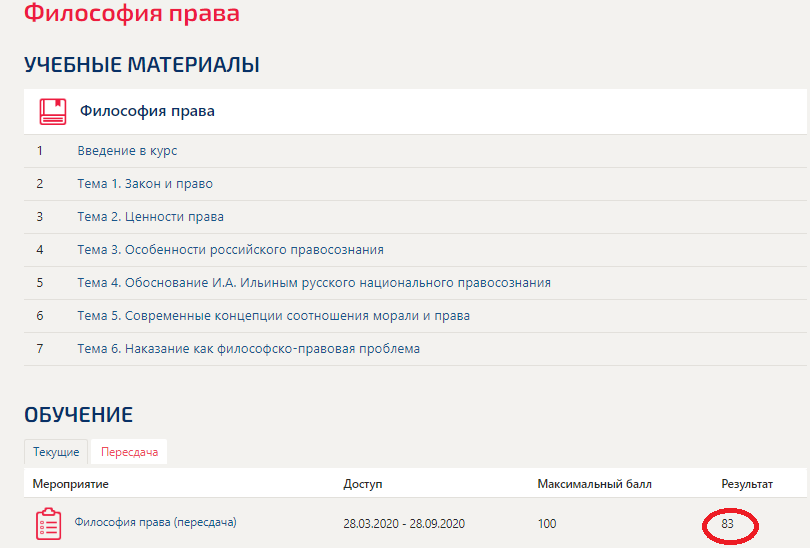810x548 pixels.
Task: Open the 'Введение в курс' lesson
Action: pyautogui.click(x=127, y=151)
